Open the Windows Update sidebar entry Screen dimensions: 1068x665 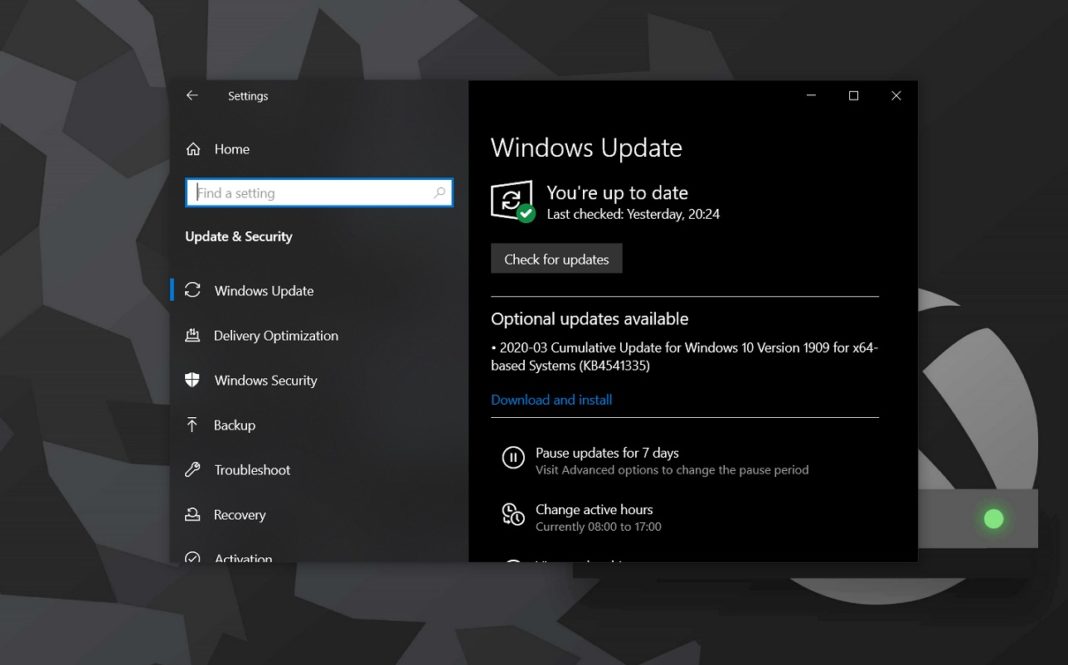coord(263,290)
